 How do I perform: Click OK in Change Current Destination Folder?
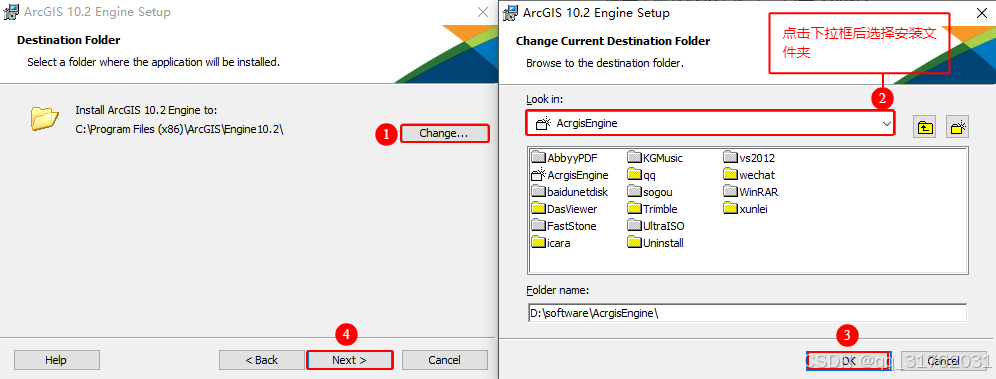[849, 361]
